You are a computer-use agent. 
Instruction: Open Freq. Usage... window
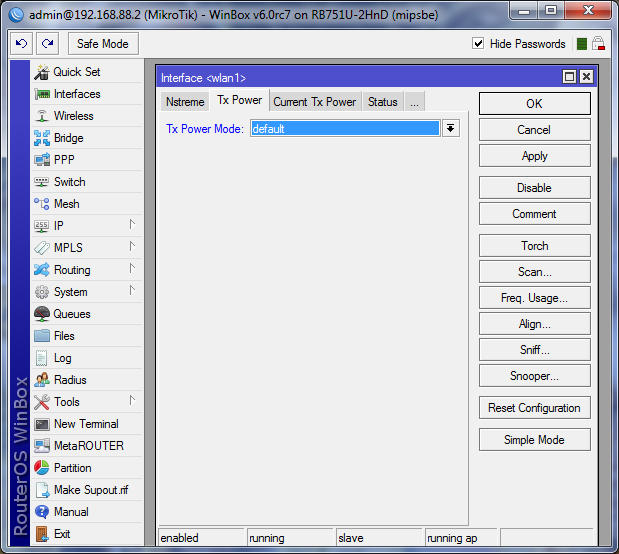[x=535, y=298]
